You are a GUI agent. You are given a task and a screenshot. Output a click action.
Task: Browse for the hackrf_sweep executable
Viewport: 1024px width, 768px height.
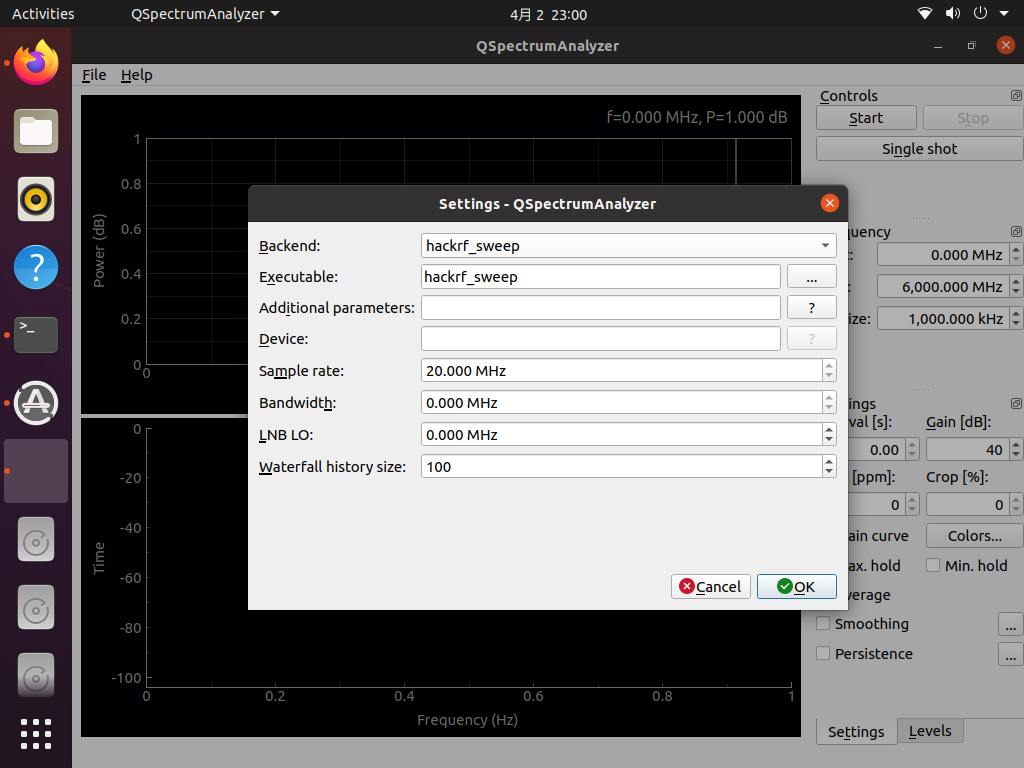pos(811,276)
